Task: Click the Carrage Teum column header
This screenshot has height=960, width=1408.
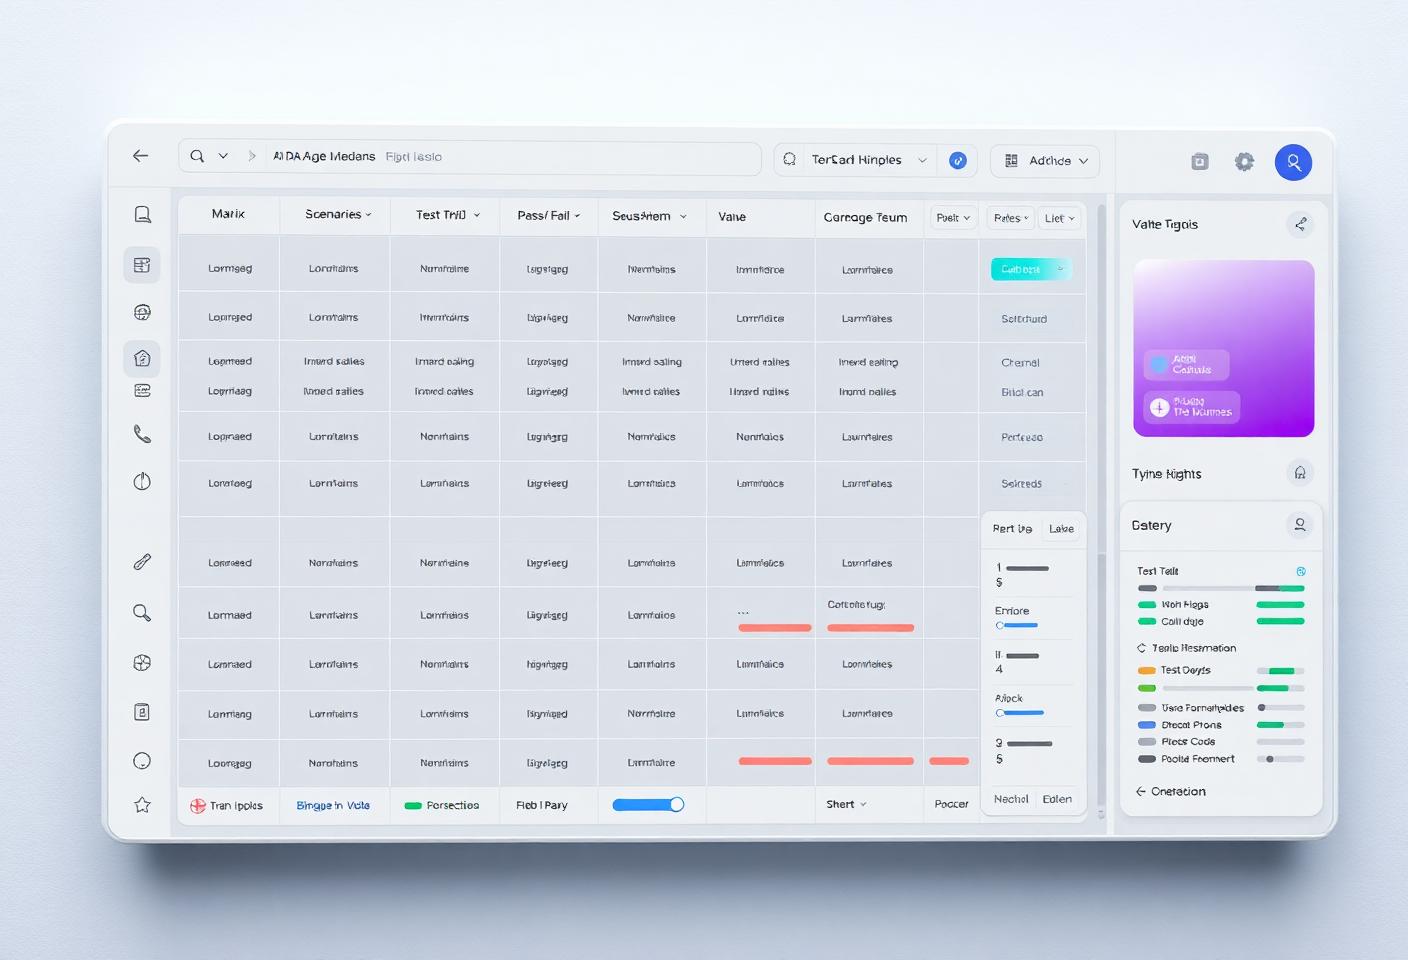Action: [865, 217]
